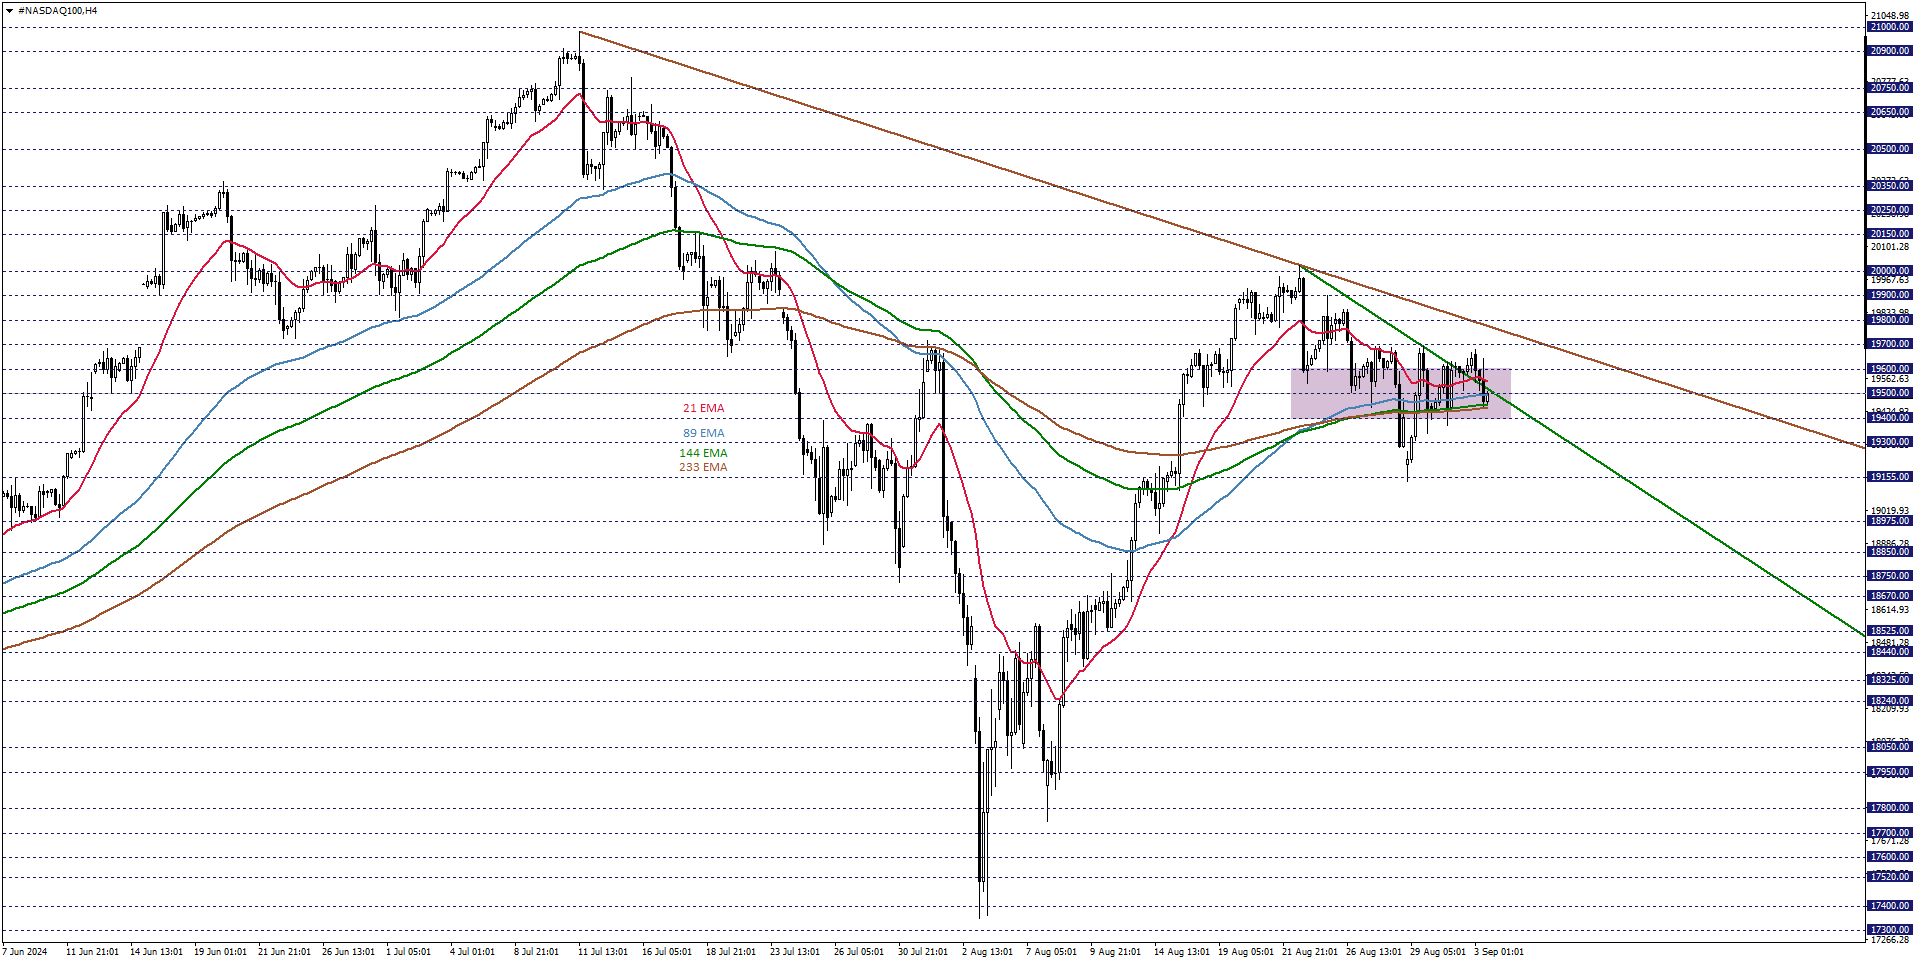
Task: Click the 19700.00 price level label
Action: click(1889, 344)
